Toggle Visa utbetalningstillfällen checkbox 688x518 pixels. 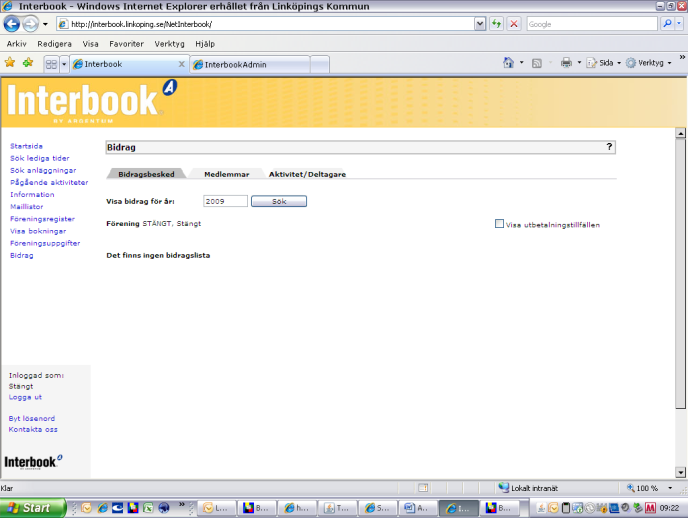coord(499,224)
